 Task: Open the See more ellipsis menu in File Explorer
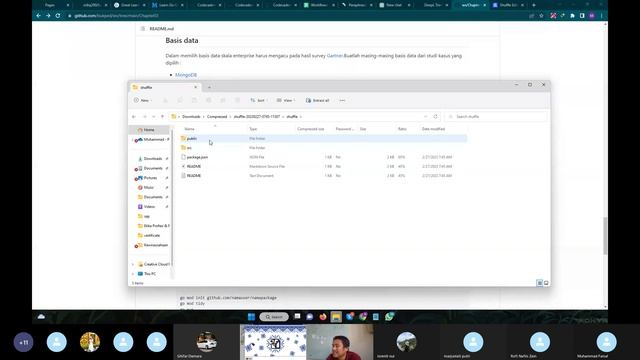pyautogui.click(x=342, y=100)
